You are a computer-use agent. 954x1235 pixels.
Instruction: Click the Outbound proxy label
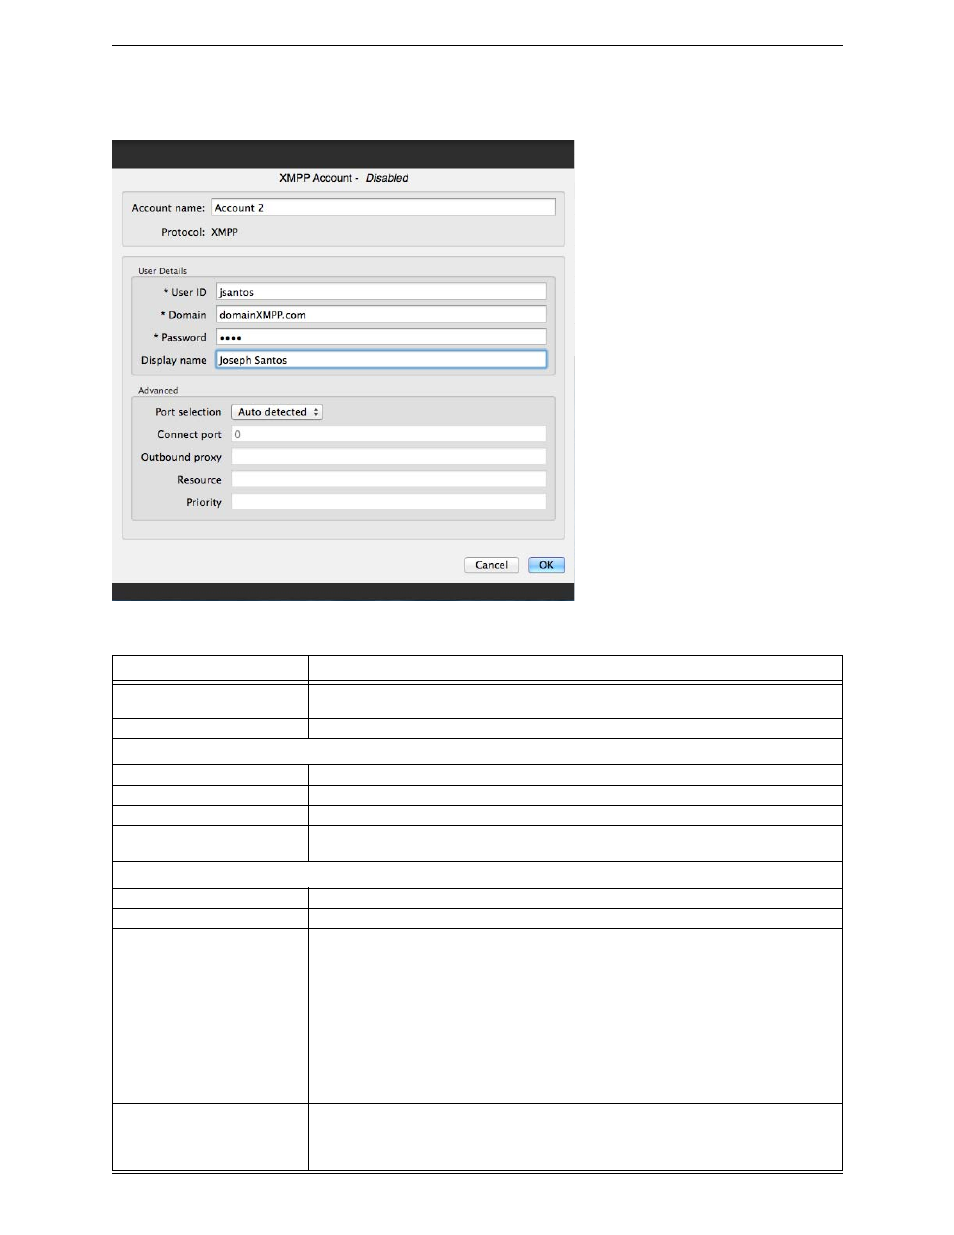tap(181, 457)
